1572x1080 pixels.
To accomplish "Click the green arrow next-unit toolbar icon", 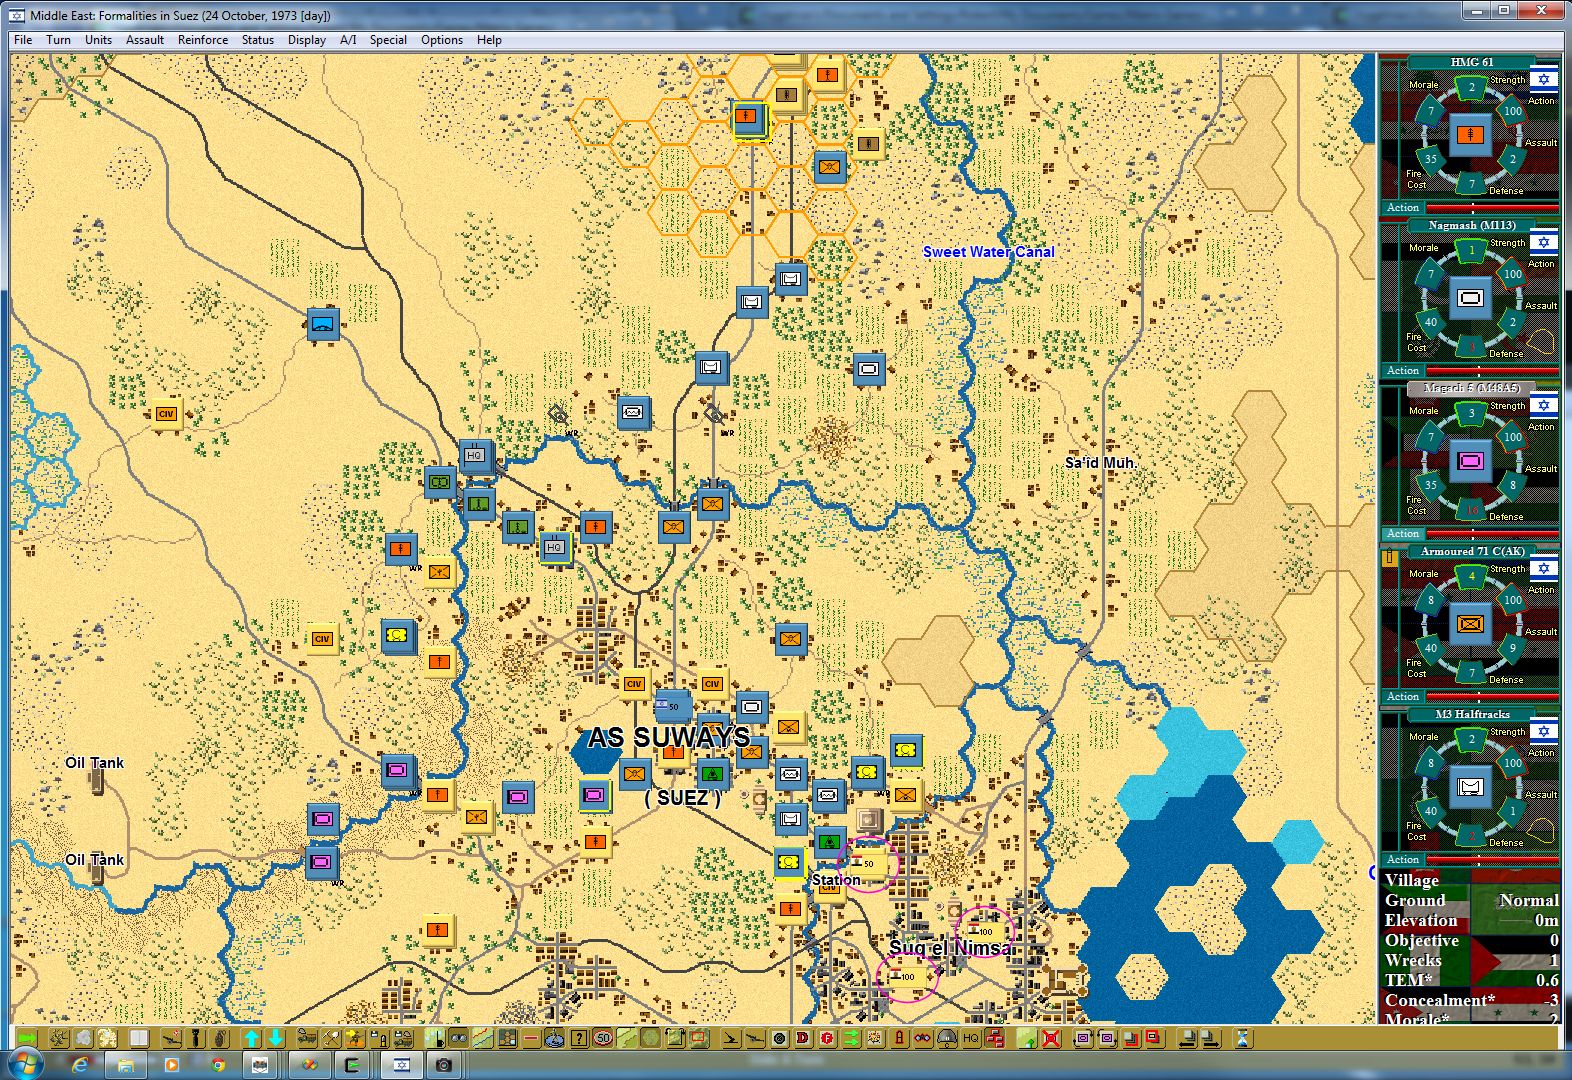I will click(x=28, y=1038).
